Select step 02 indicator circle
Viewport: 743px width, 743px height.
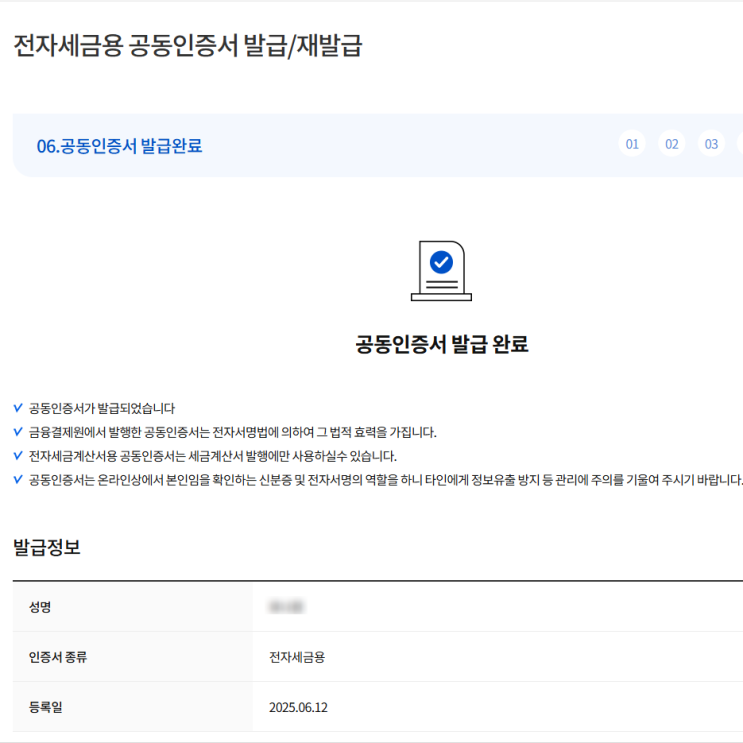click(x=671, y=144)
